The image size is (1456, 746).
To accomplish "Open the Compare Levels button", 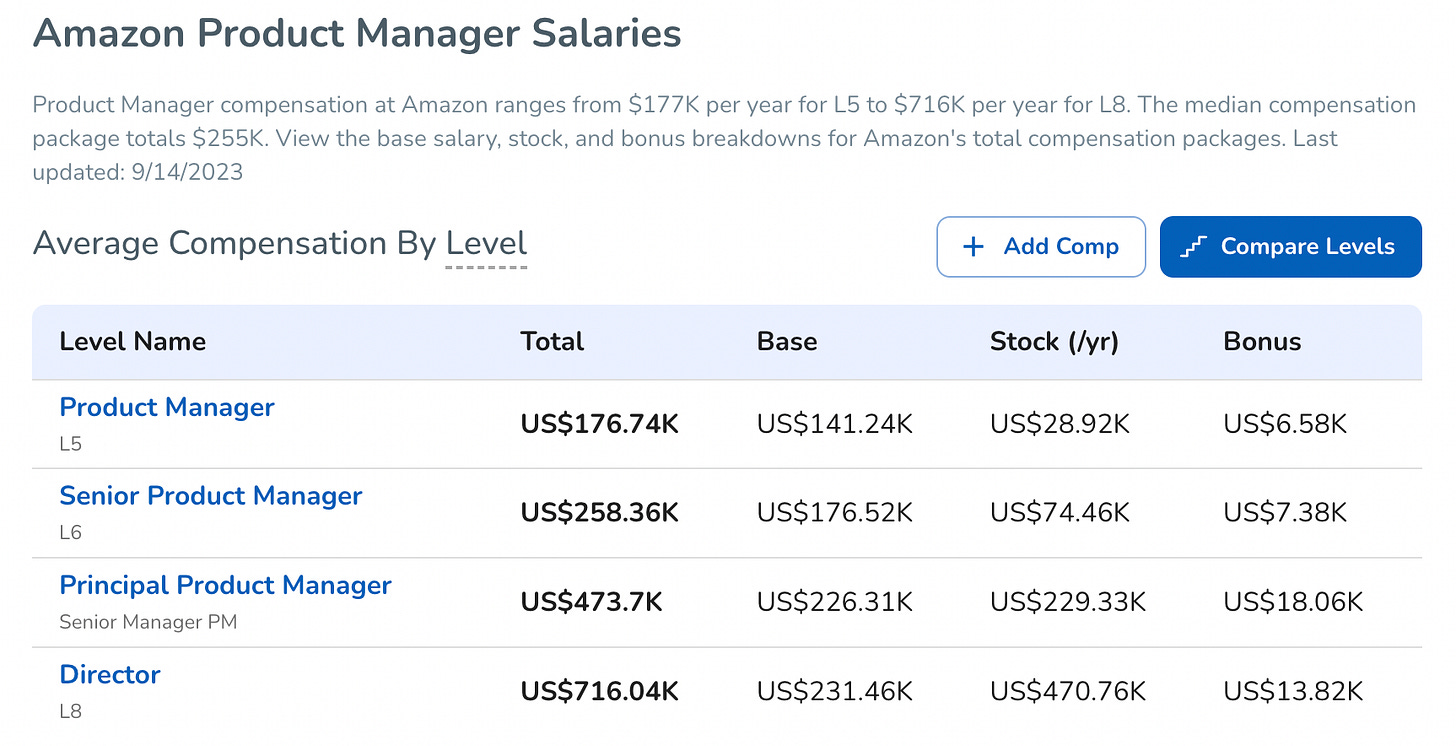I will click(x=1291, y=247).
